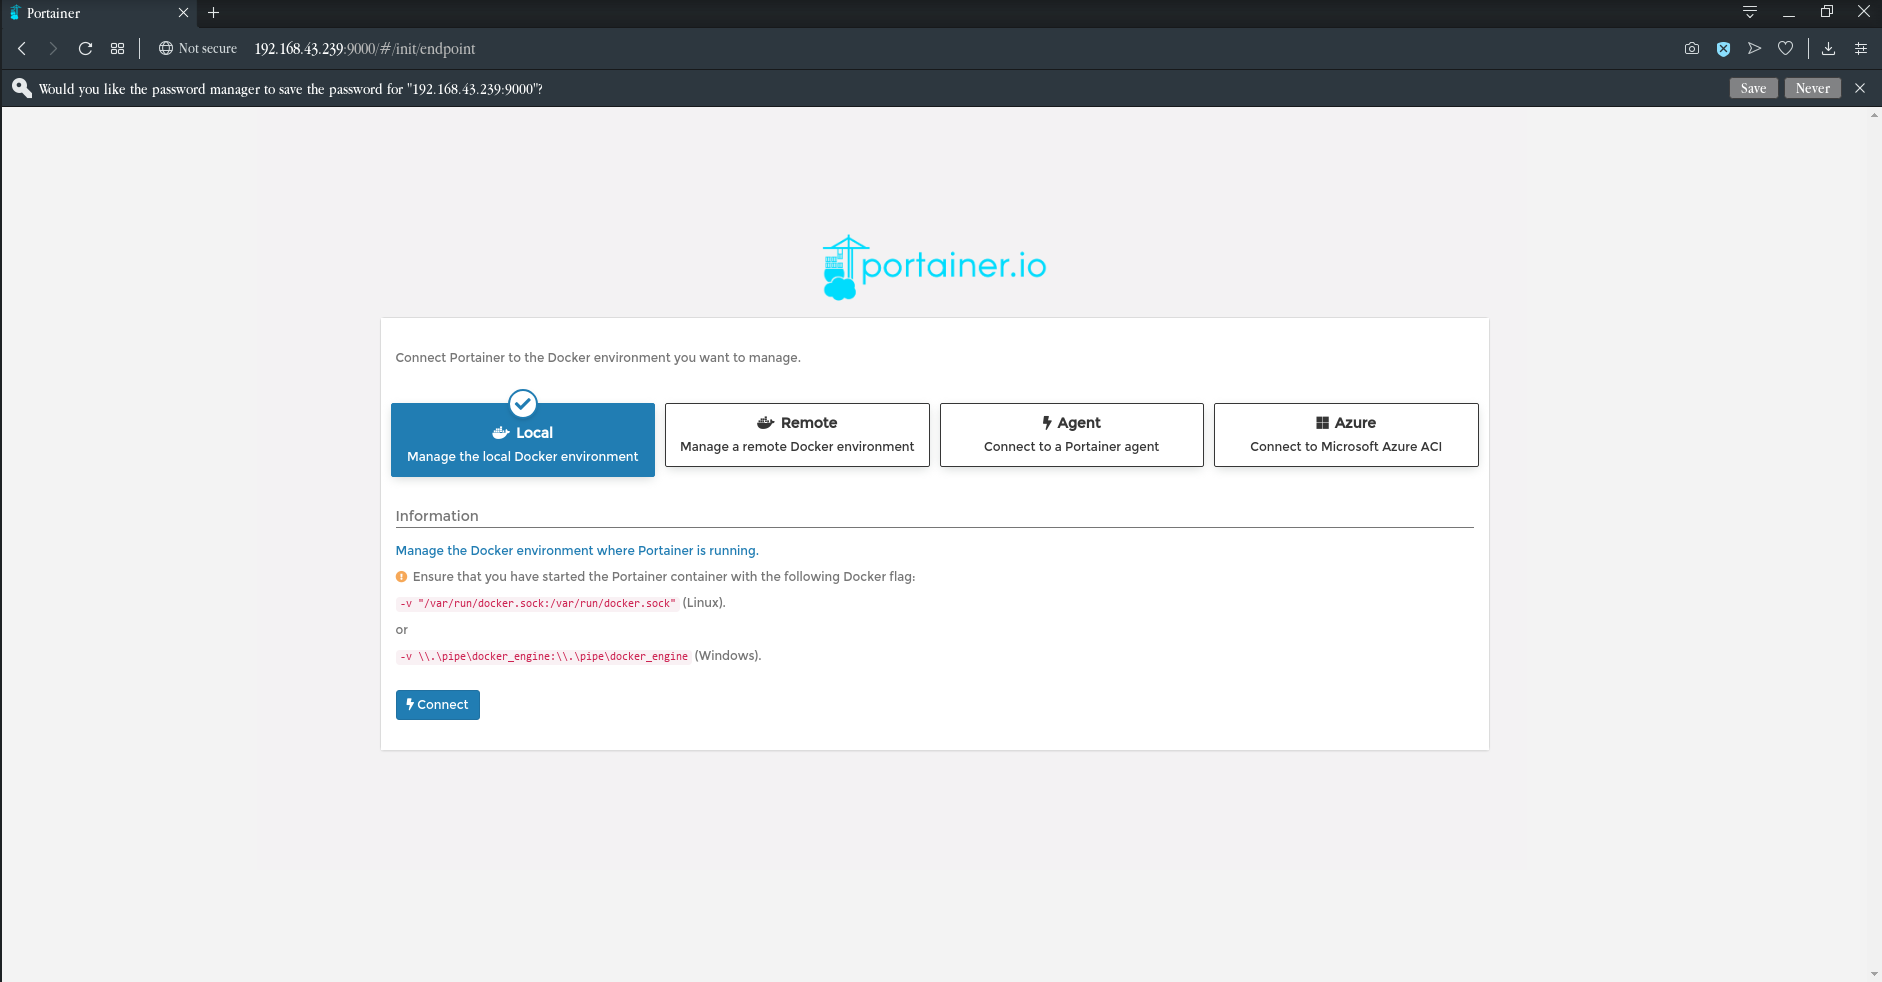Select the Azure ACI option

(1346, 434)
